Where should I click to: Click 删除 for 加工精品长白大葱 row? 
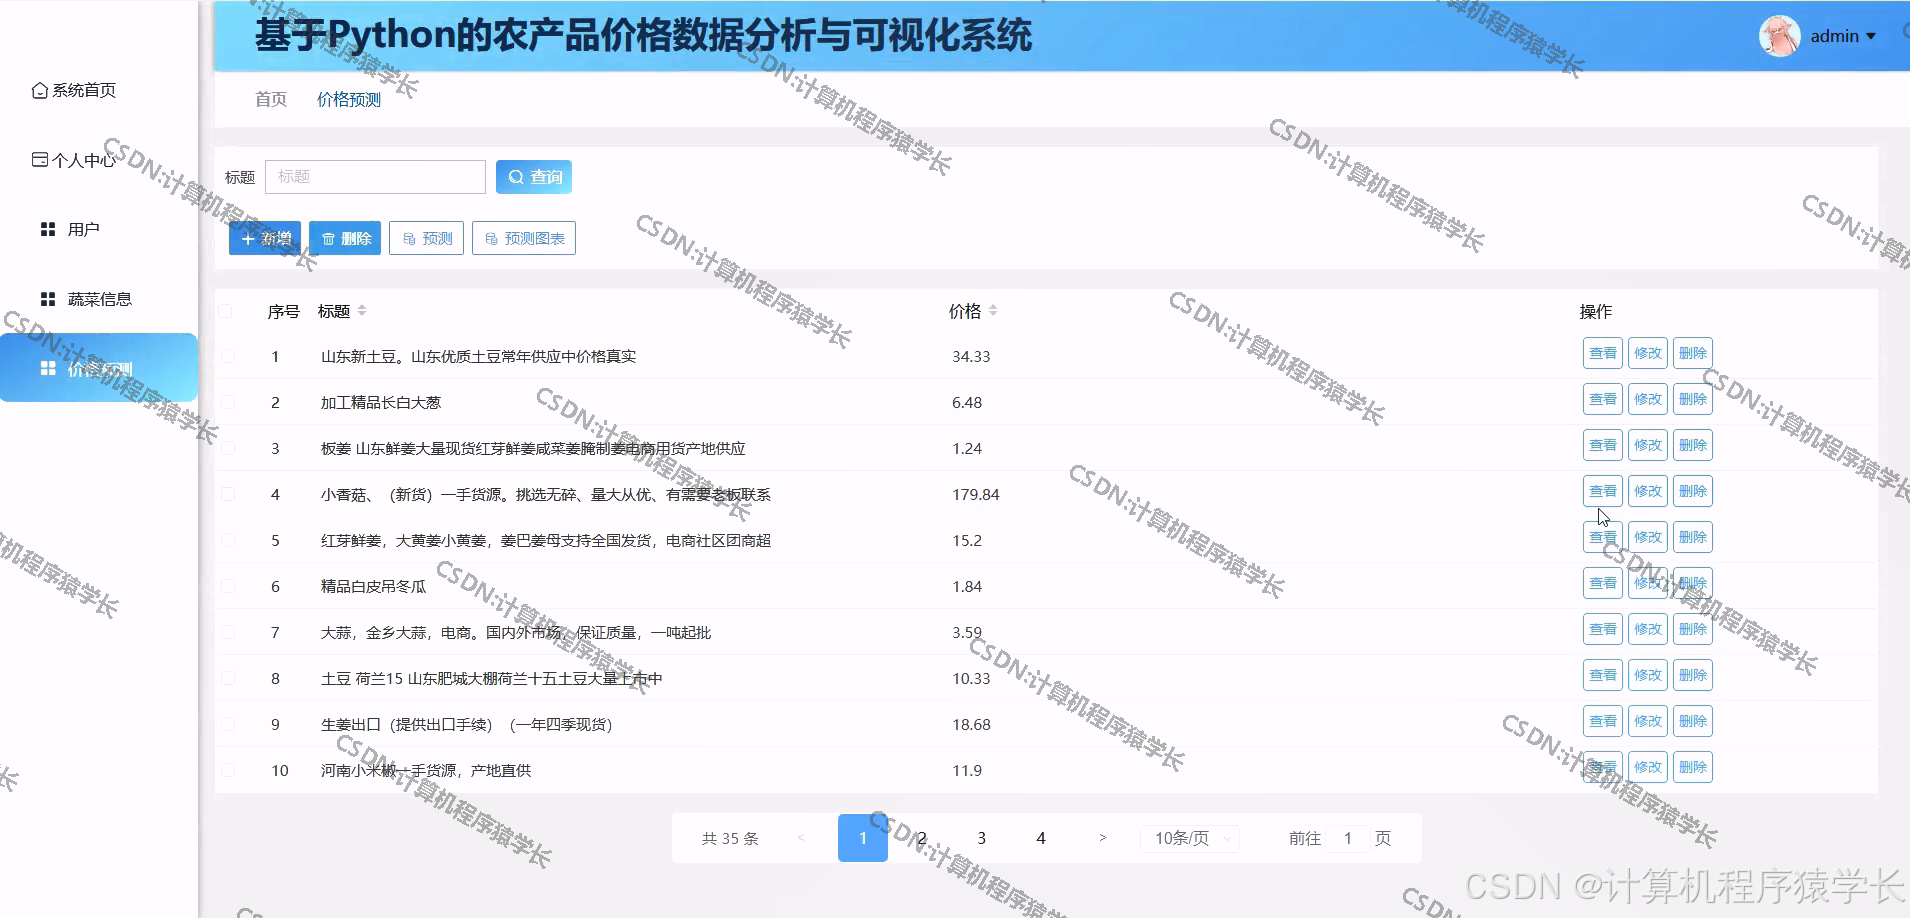(1693, 399)
